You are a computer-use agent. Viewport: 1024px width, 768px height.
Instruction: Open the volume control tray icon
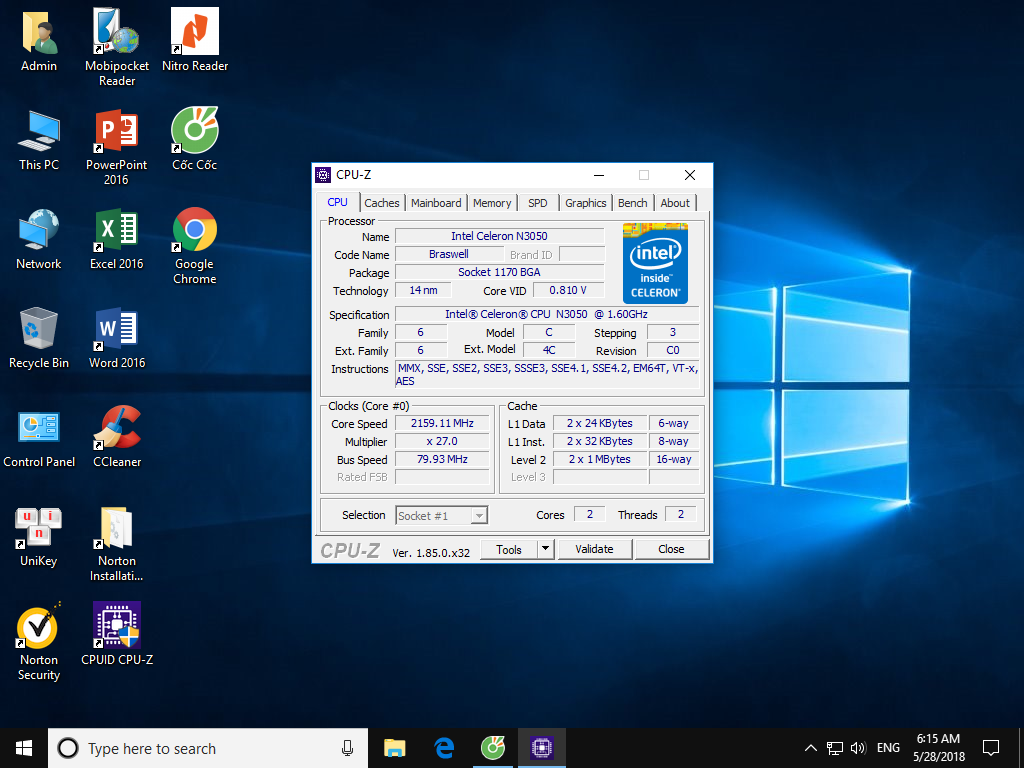point(858,748)
